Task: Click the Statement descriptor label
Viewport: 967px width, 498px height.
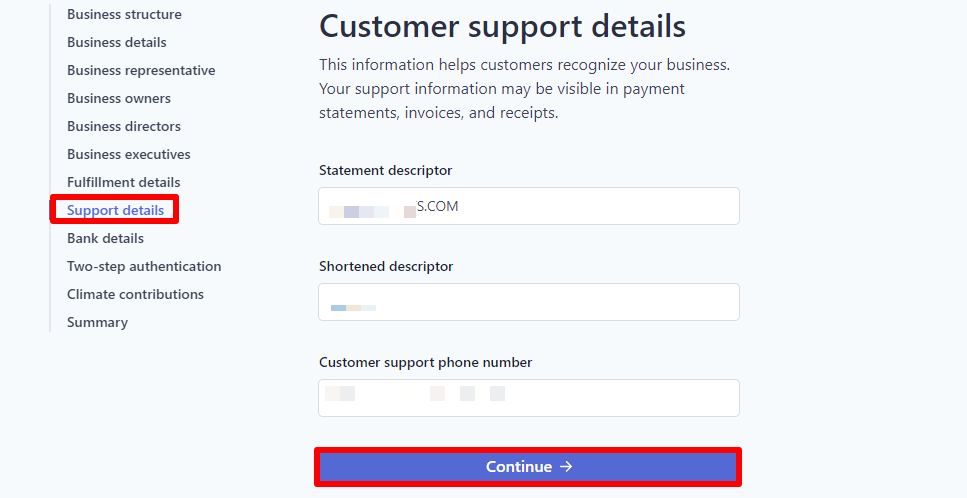Action: (x=386, y=171)
